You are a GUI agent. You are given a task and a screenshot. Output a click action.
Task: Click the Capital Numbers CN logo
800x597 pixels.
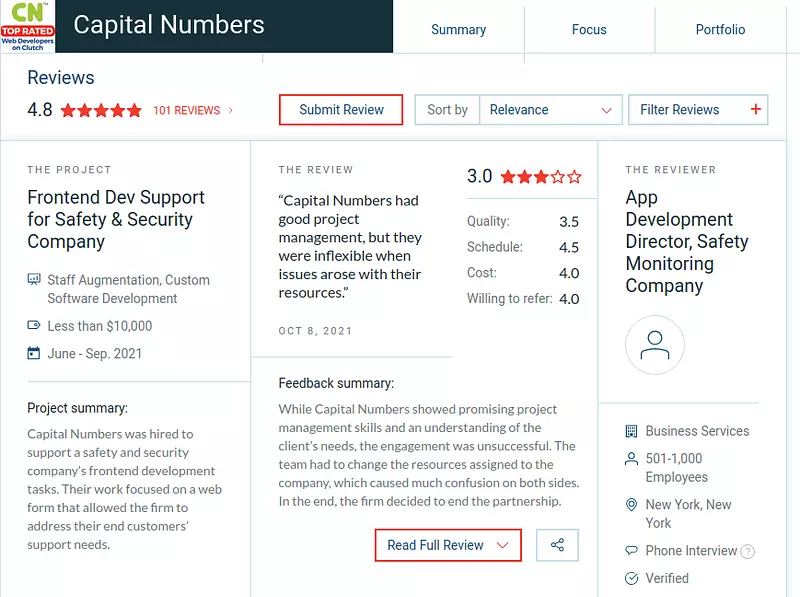28,26
